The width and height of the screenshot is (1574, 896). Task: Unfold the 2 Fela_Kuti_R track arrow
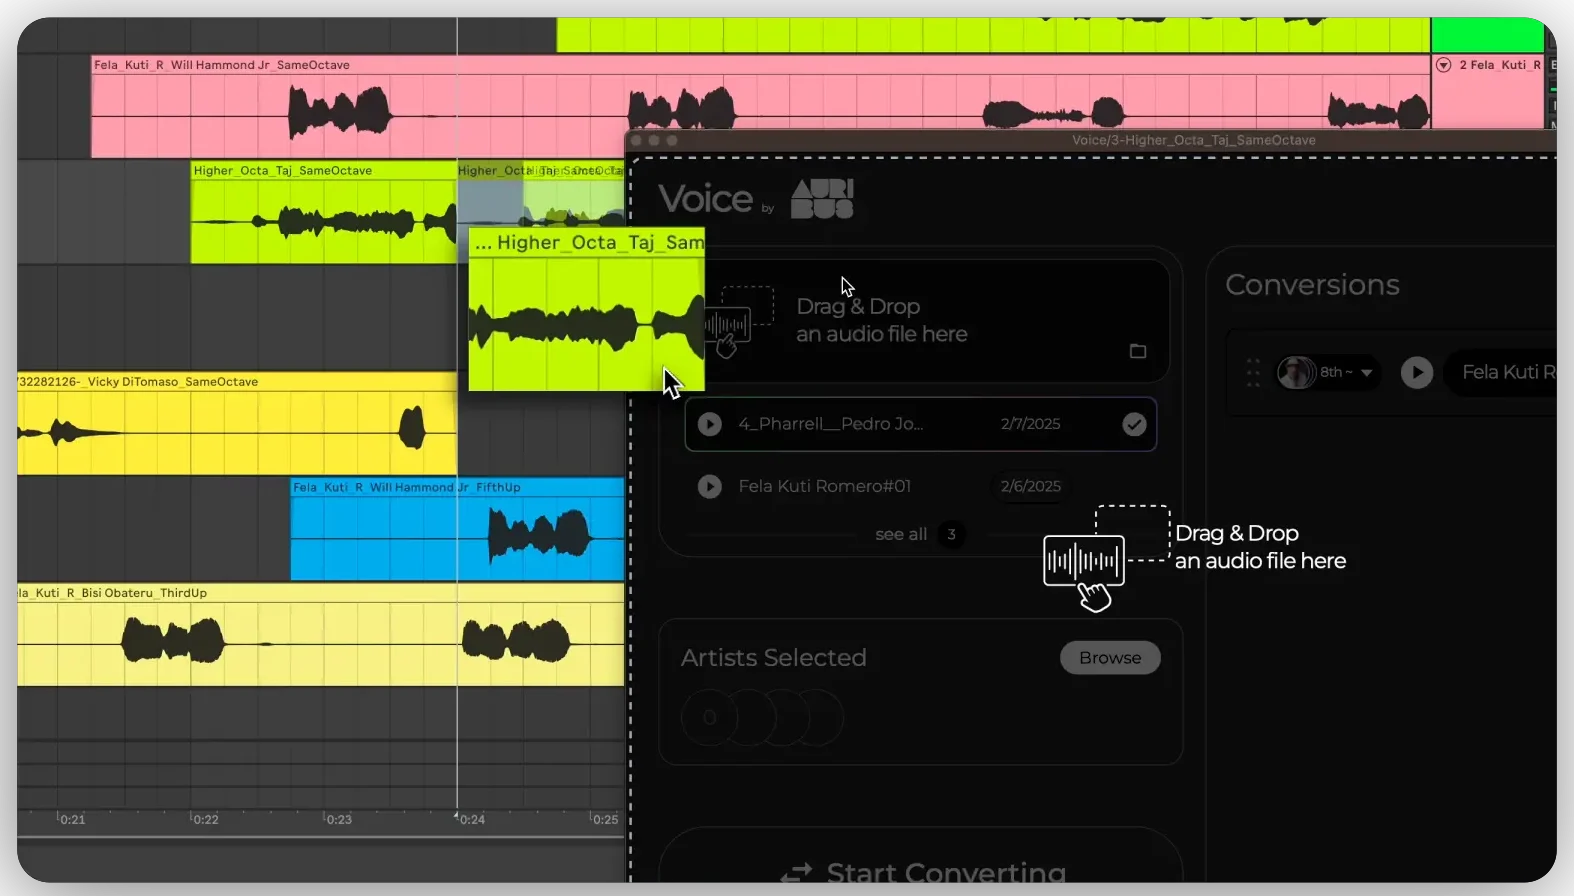1443,65
